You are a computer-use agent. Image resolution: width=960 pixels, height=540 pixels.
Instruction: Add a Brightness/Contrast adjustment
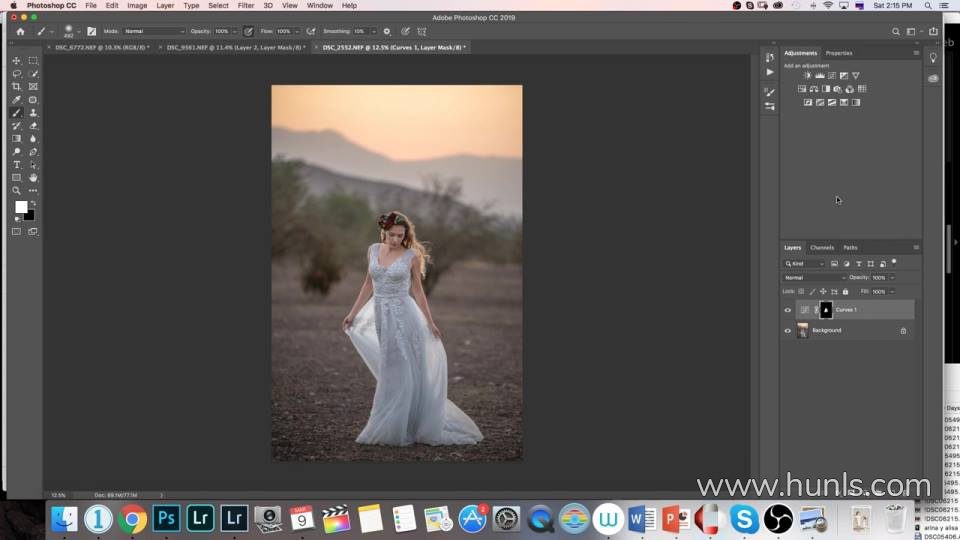(808, 75)
